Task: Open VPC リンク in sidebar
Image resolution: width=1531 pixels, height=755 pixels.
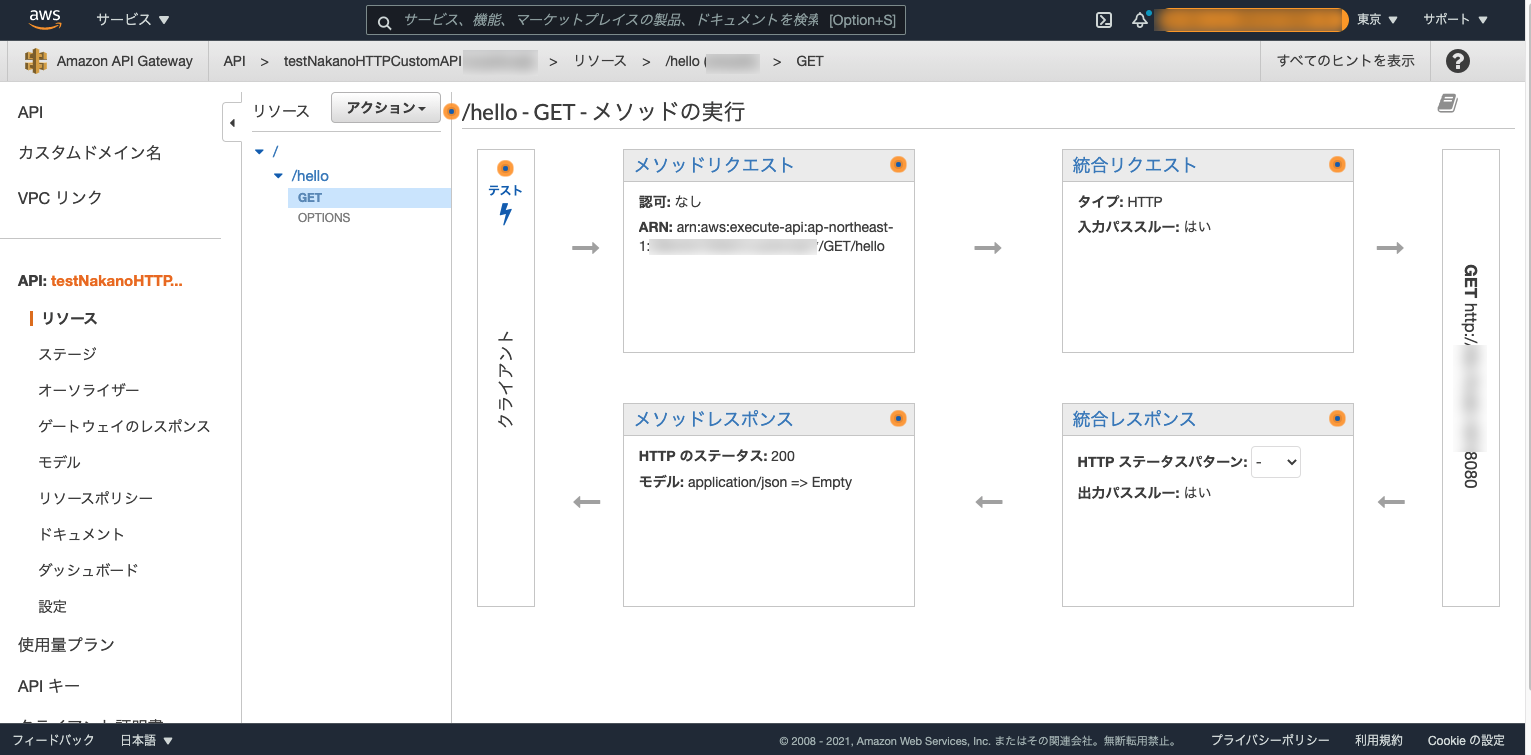Action: (60, 198)
